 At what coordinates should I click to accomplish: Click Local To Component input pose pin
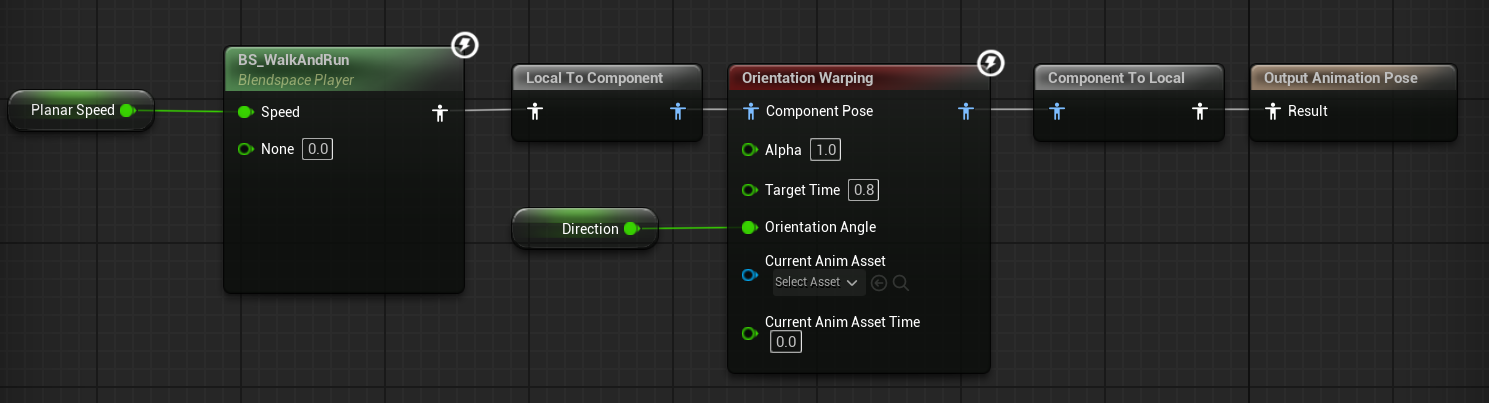[535, 111]
